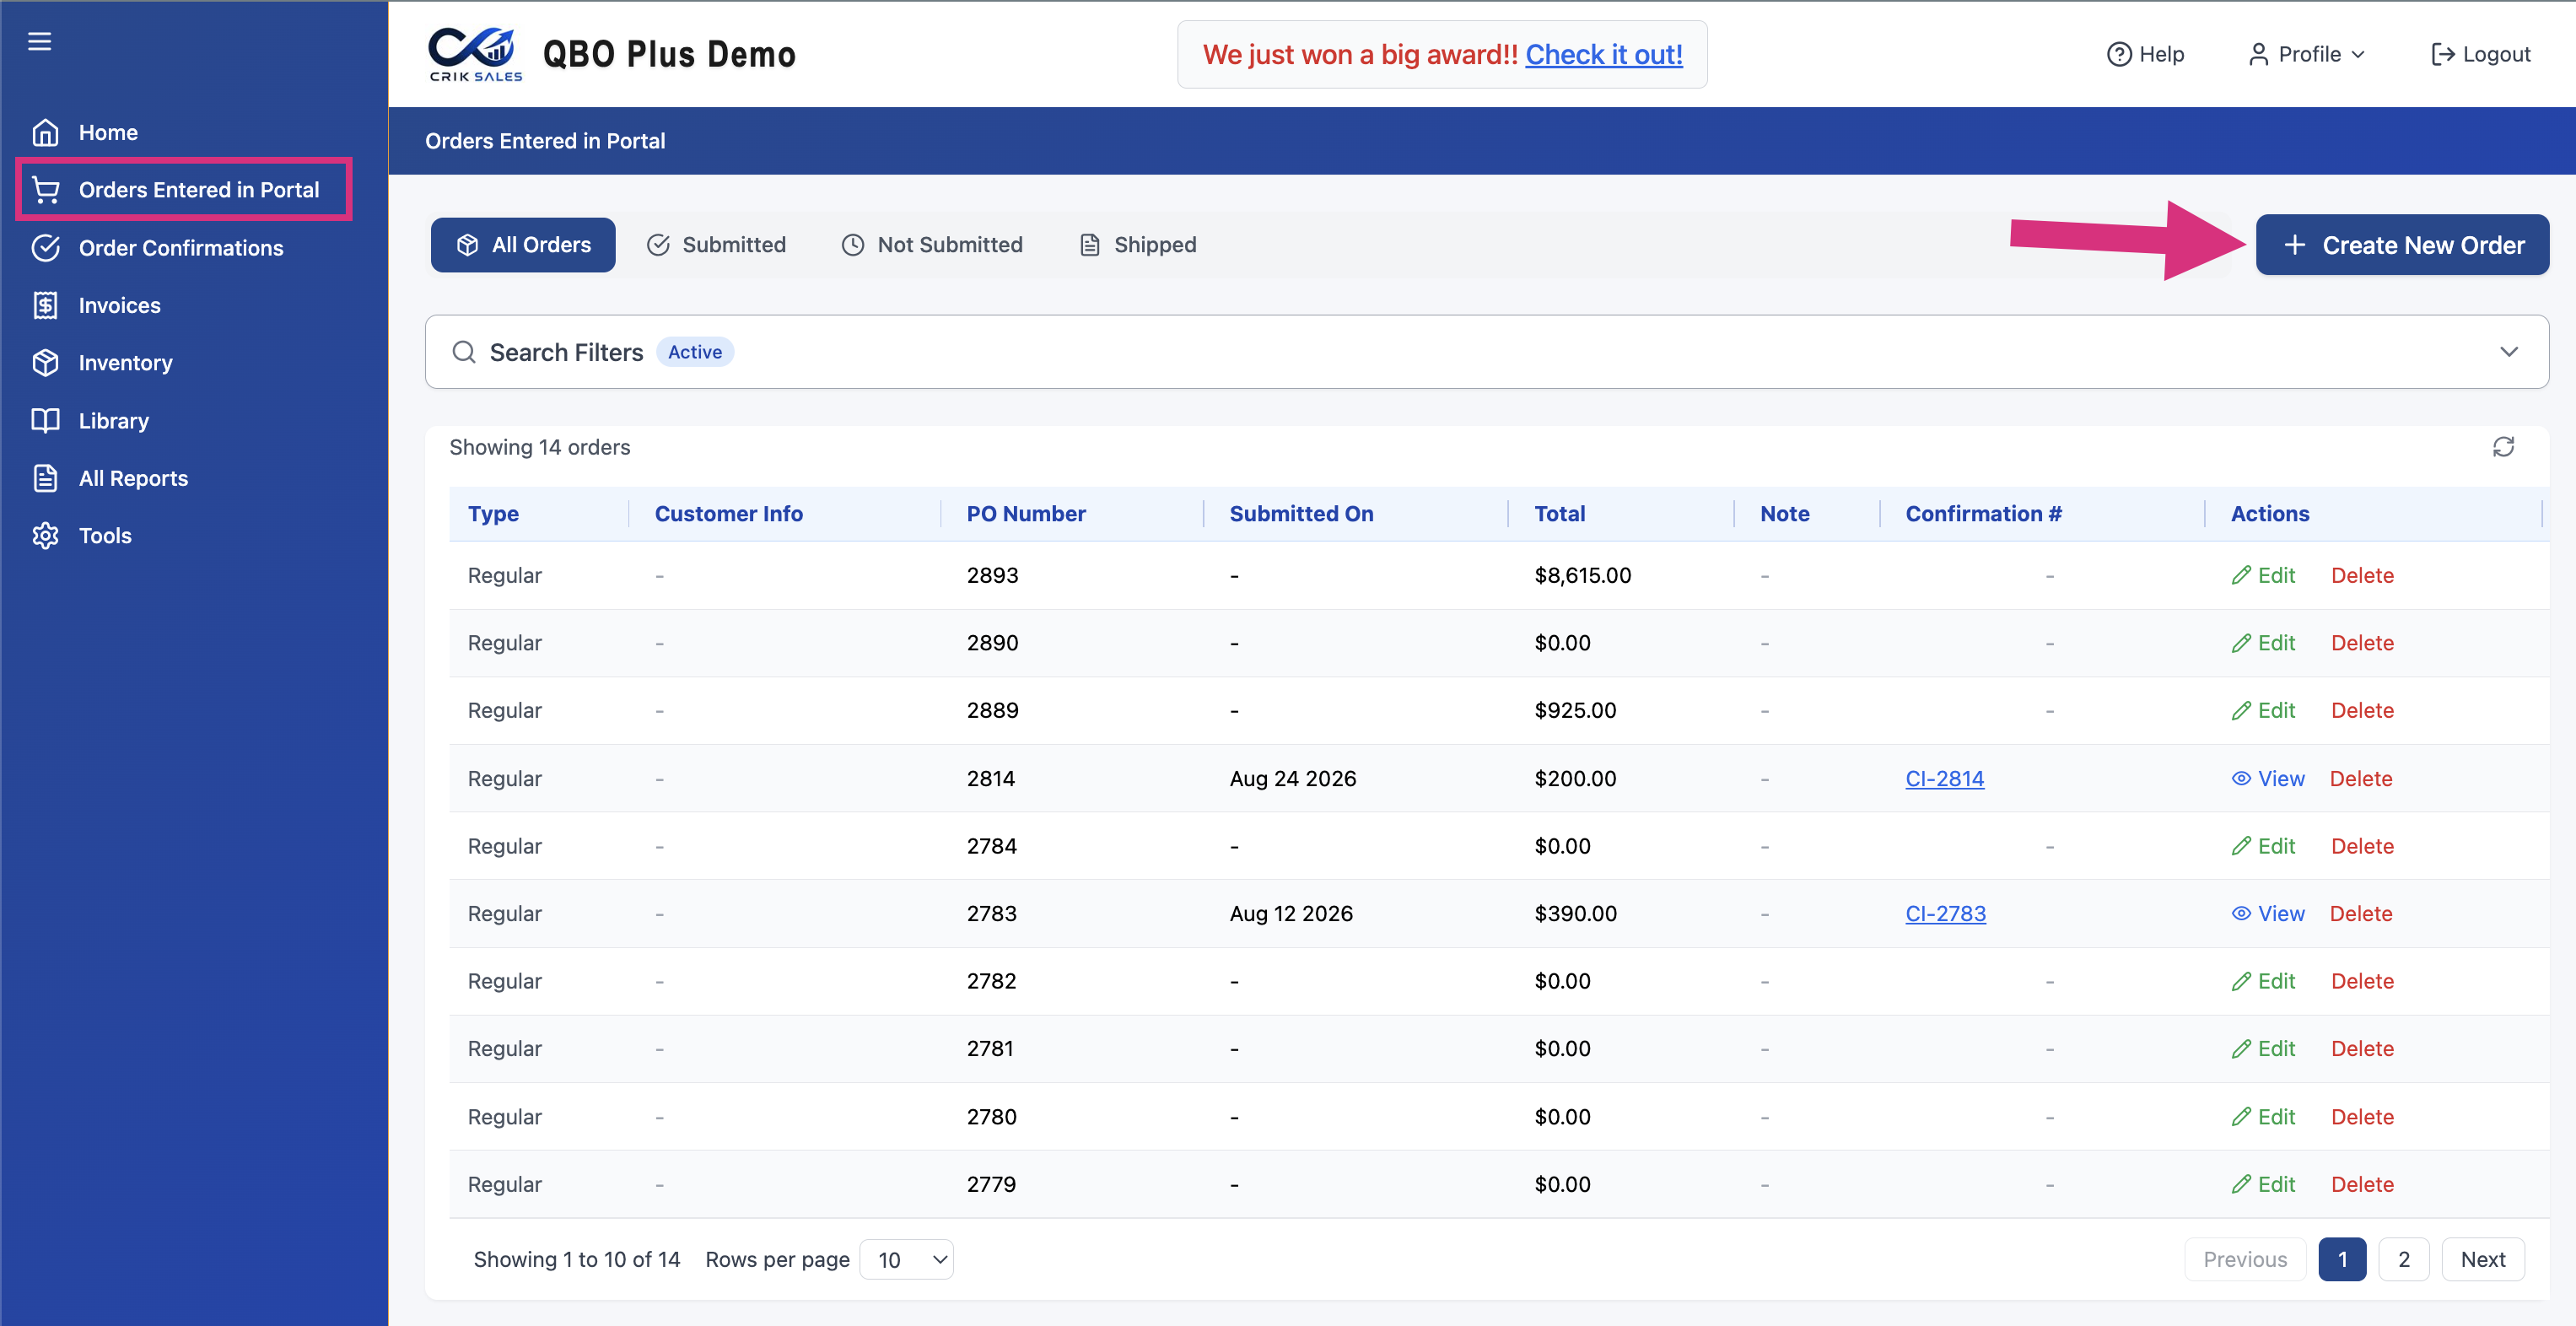
Task: Open confirmation link CI-2783
Action: [1945, 913]
